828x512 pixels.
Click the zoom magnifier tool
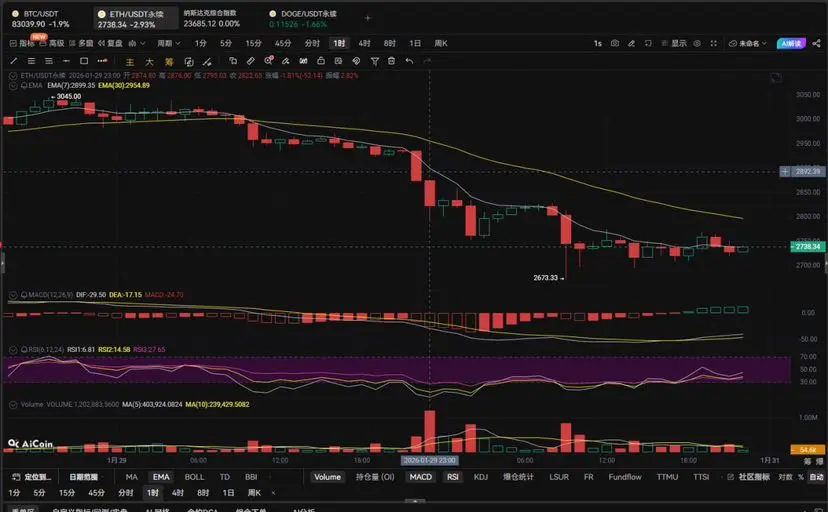pyautogui.click(x=268, y=61)
